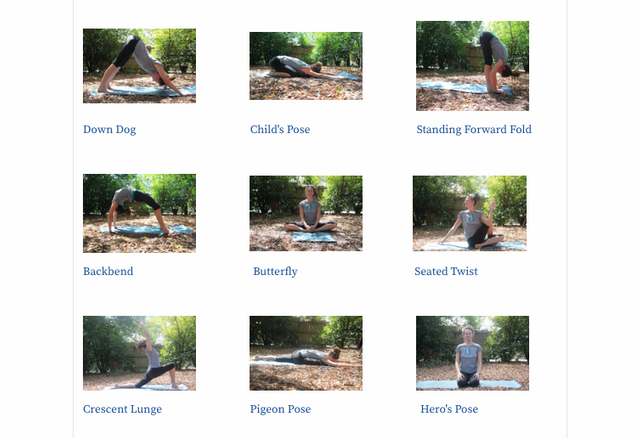
Task: Open the Pigeon Pose photo
Action: click(x=306, y=353)
